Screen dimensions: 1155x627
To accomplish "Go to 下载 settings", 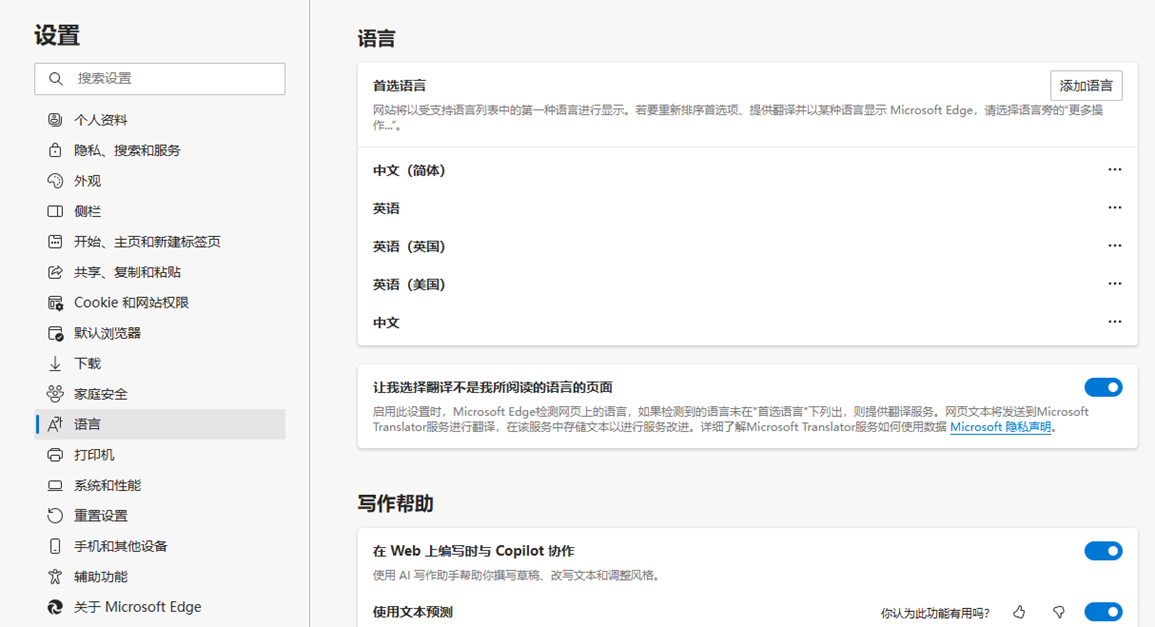I will click(160, 363).
